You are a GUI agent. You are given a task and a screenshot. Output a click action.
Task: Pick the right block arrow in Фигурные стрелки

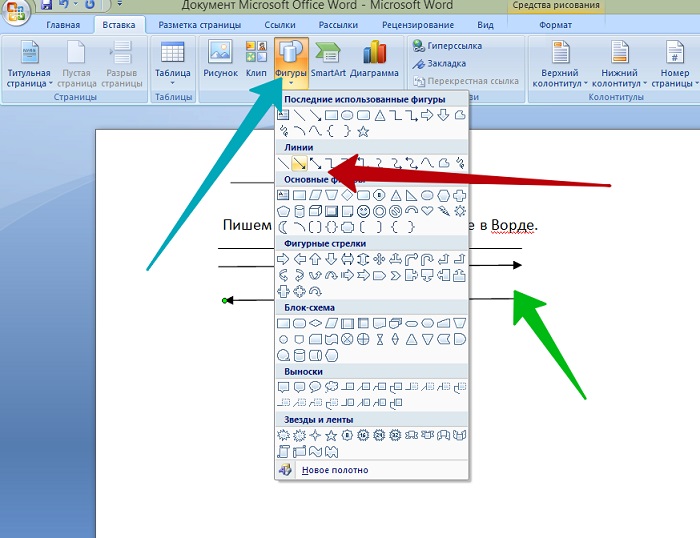[x=283, y=259]
